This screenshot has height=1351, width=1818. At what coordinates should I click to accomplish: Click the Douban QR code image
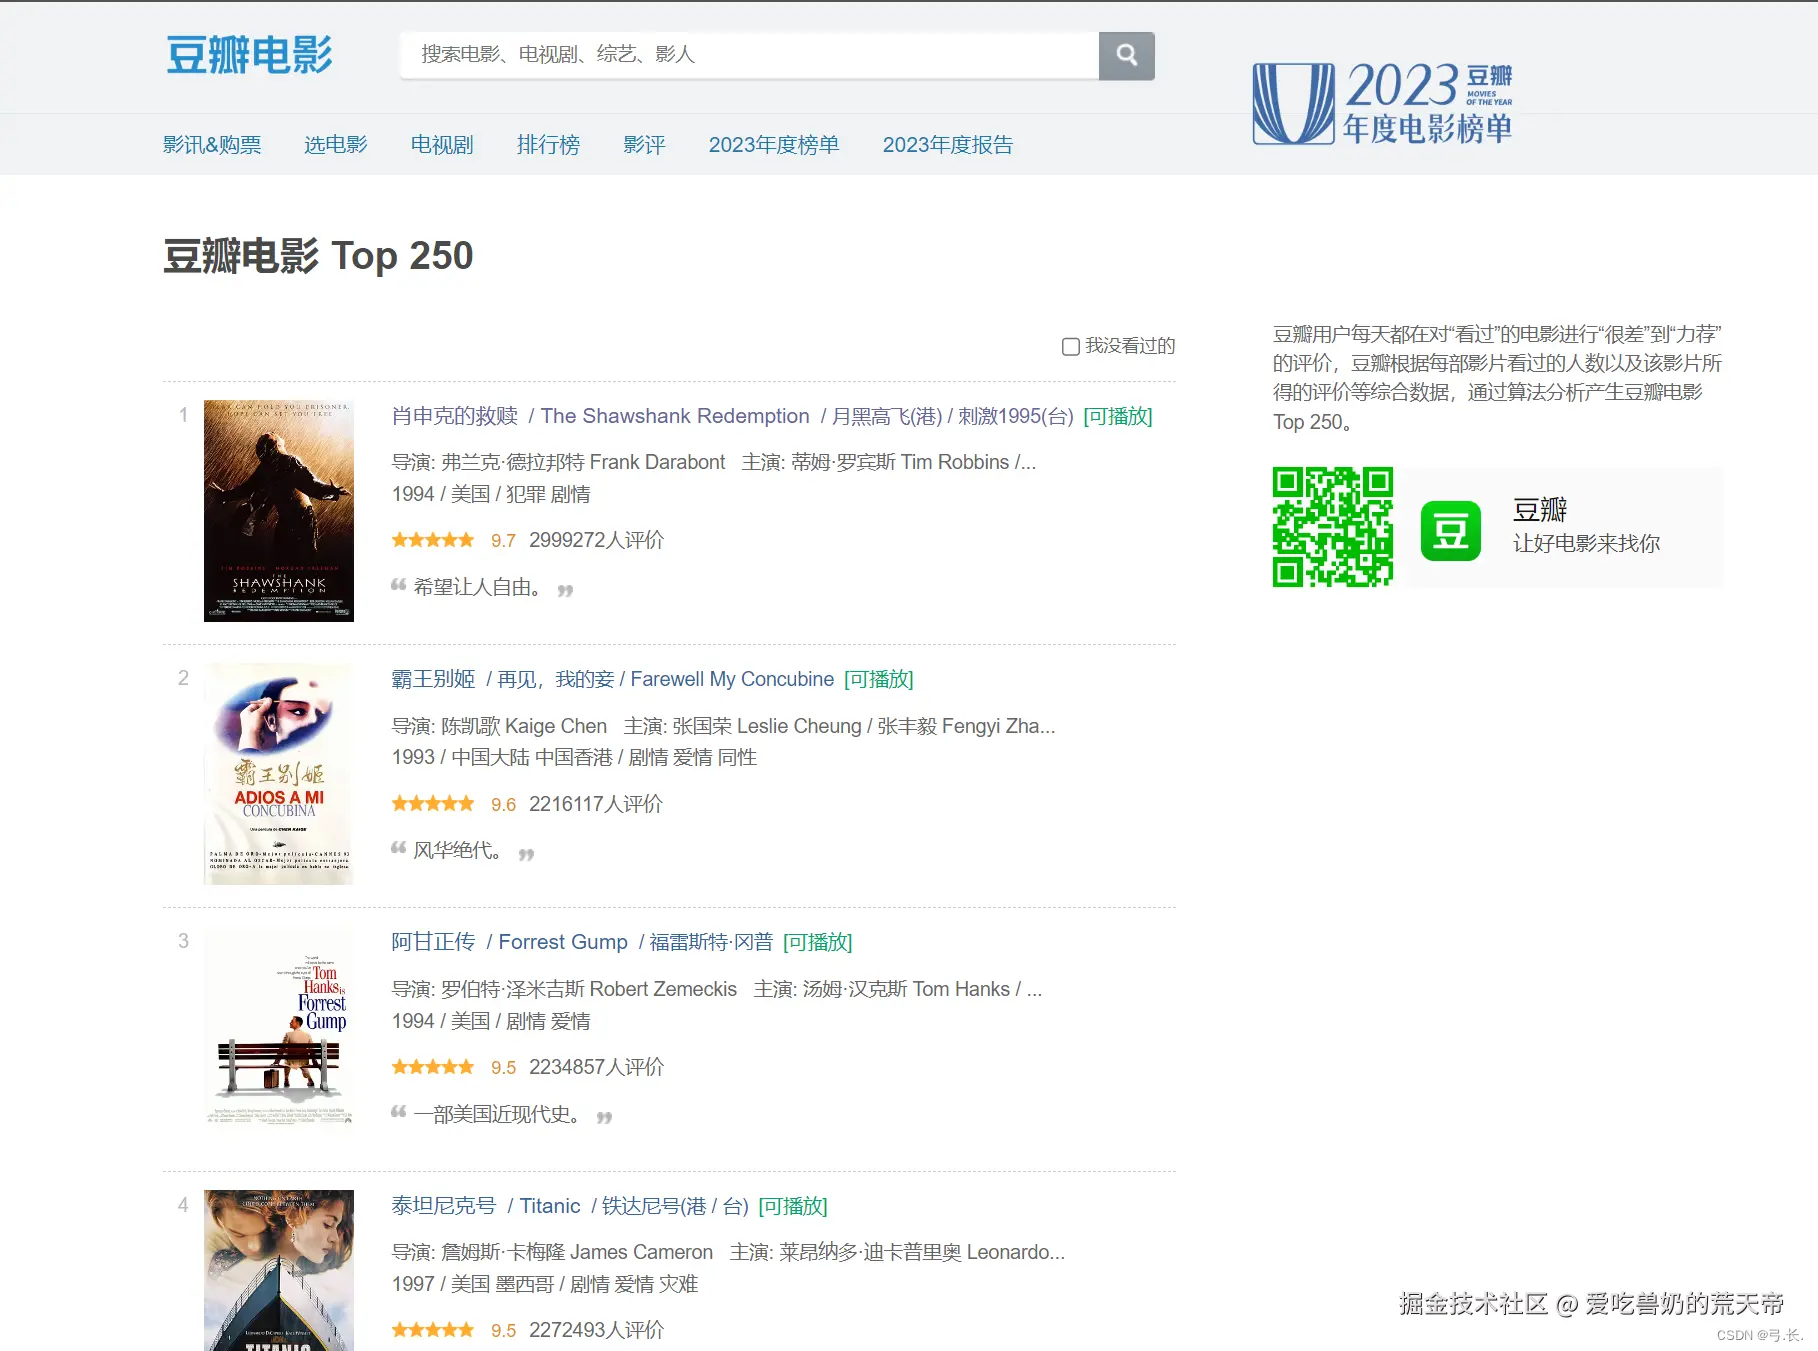1333,527
